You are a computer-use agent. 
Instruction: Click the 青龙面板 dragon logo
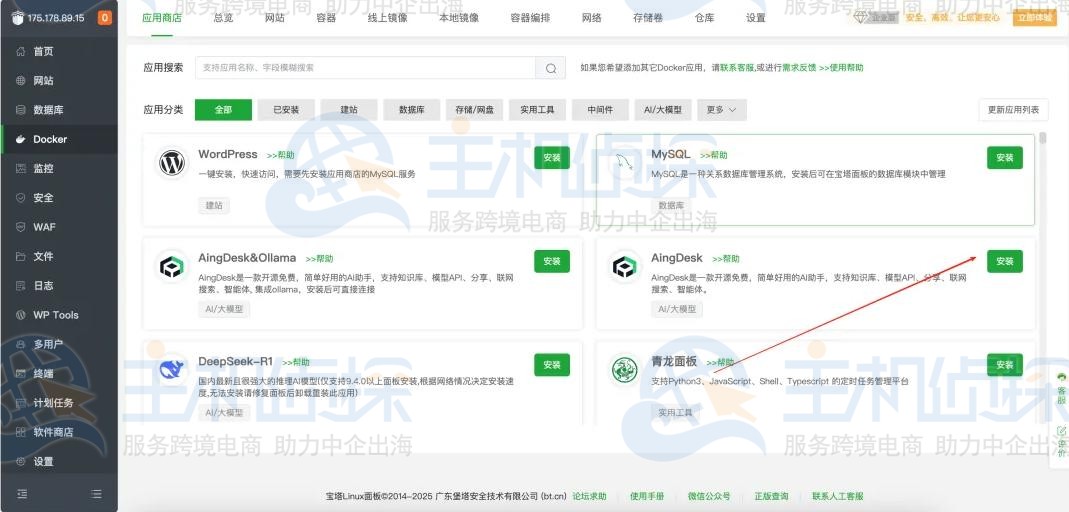pos(624,370)
